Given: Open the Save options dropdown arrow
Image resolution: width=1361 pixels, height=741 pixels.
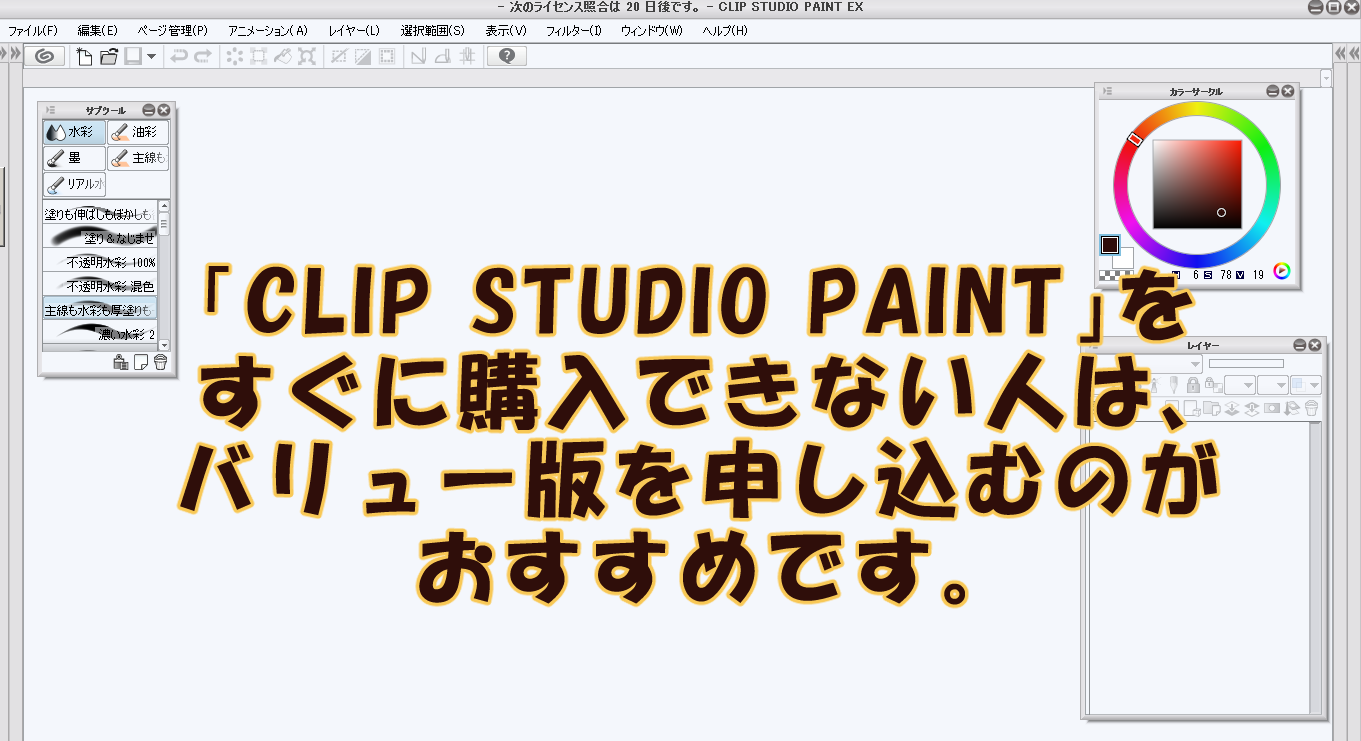Looking at the screenshot, I should [x=151, y=56].
